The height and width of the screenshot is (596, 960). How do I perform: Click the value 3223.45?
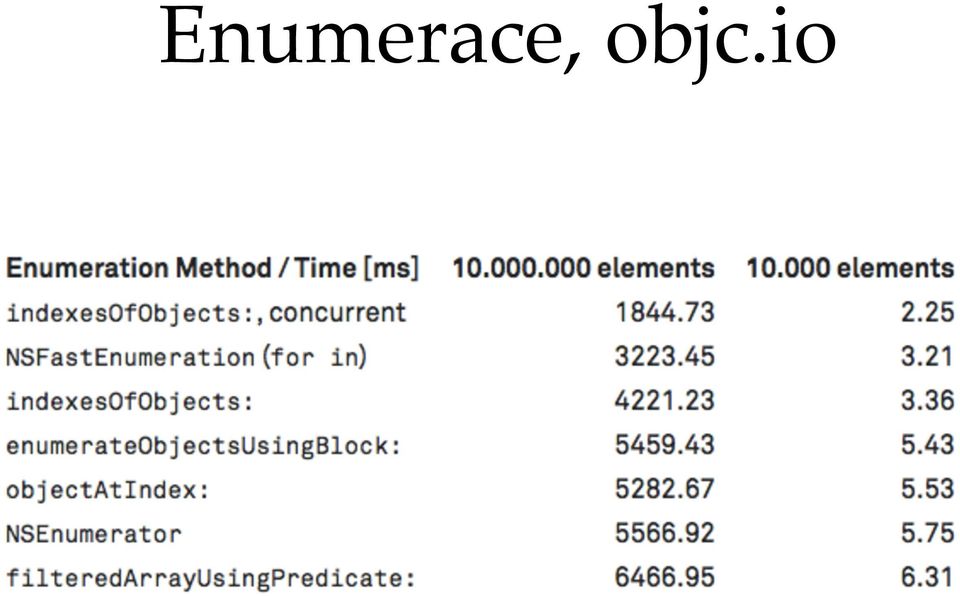(x=664, y=356)
